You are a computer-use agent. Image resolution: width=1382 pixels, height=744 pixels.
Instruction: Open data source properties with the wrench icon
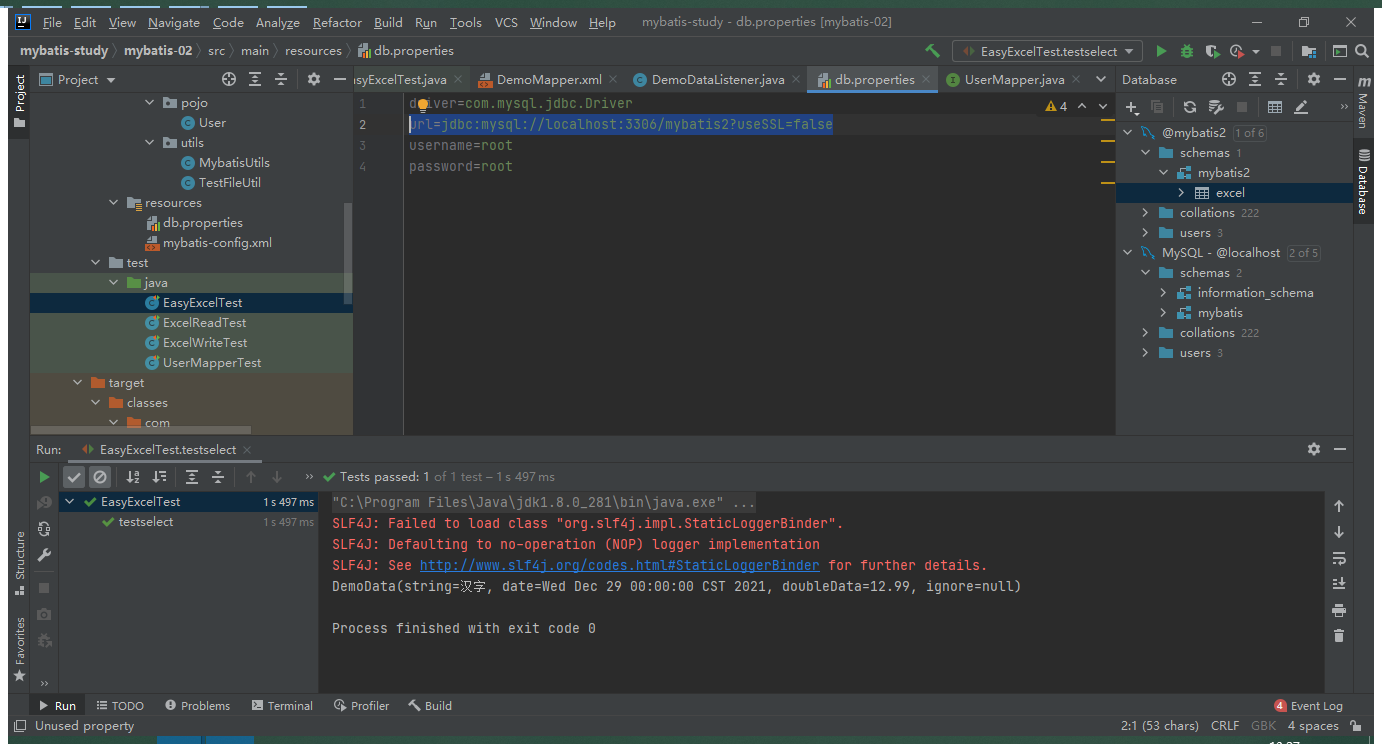point(1217,107)
